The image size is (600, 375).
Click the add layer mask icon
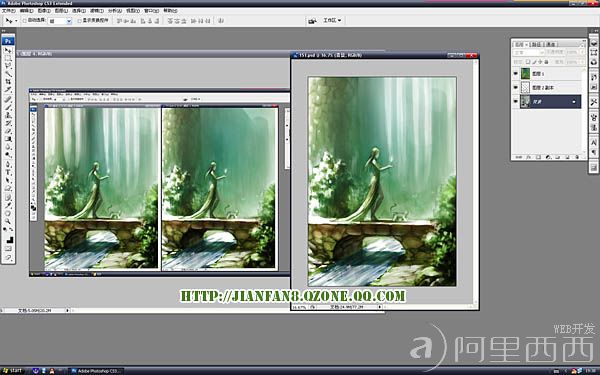pos(538,157)
